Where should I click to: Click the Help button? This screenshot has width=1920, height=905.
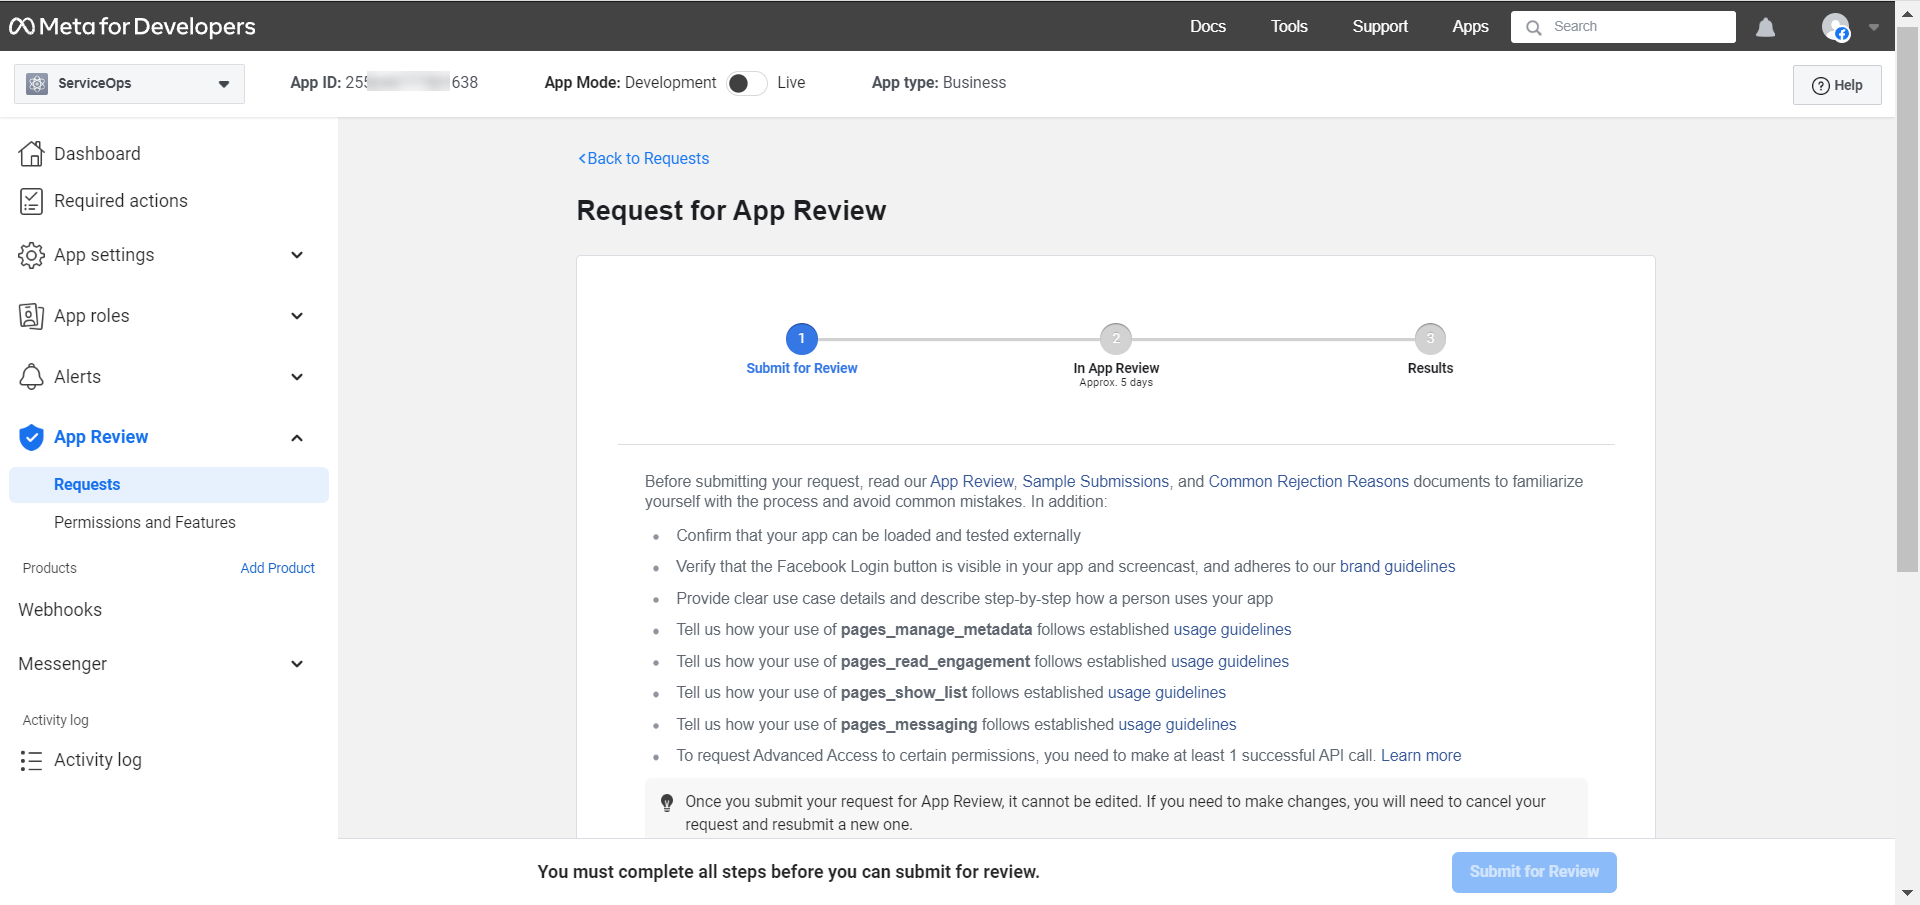pyautogui.click(x=1836, y=85)
